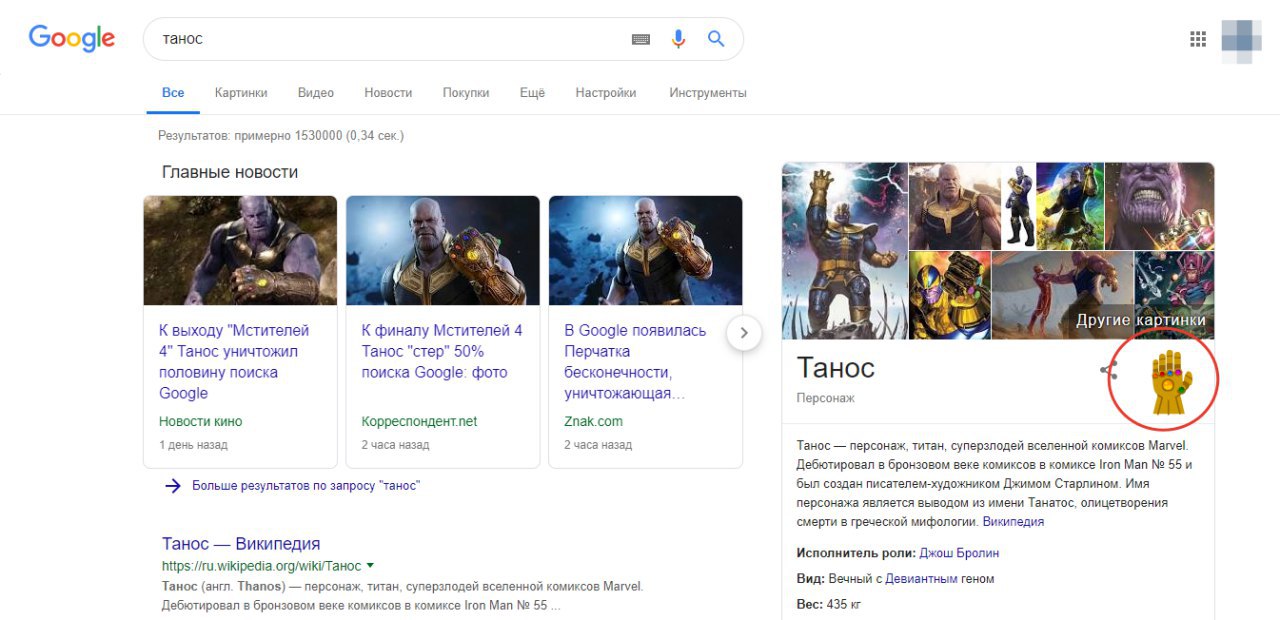Start voice search with microphone icon
This screenshot has height=620, width=1280.
click(679, 39)
